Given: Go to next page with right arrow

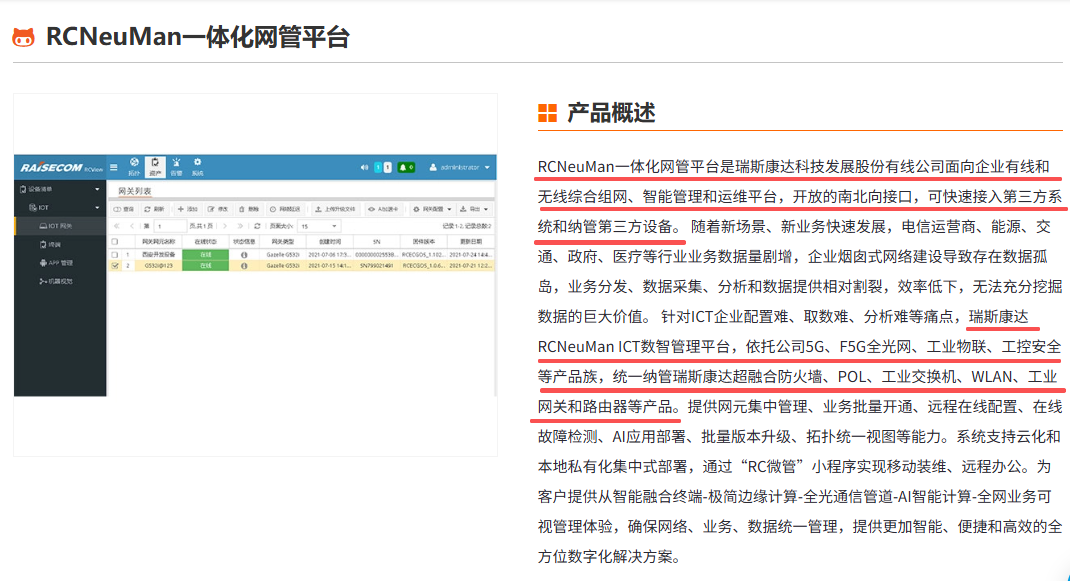Looking at the screenshot, I should coord(225,226).
